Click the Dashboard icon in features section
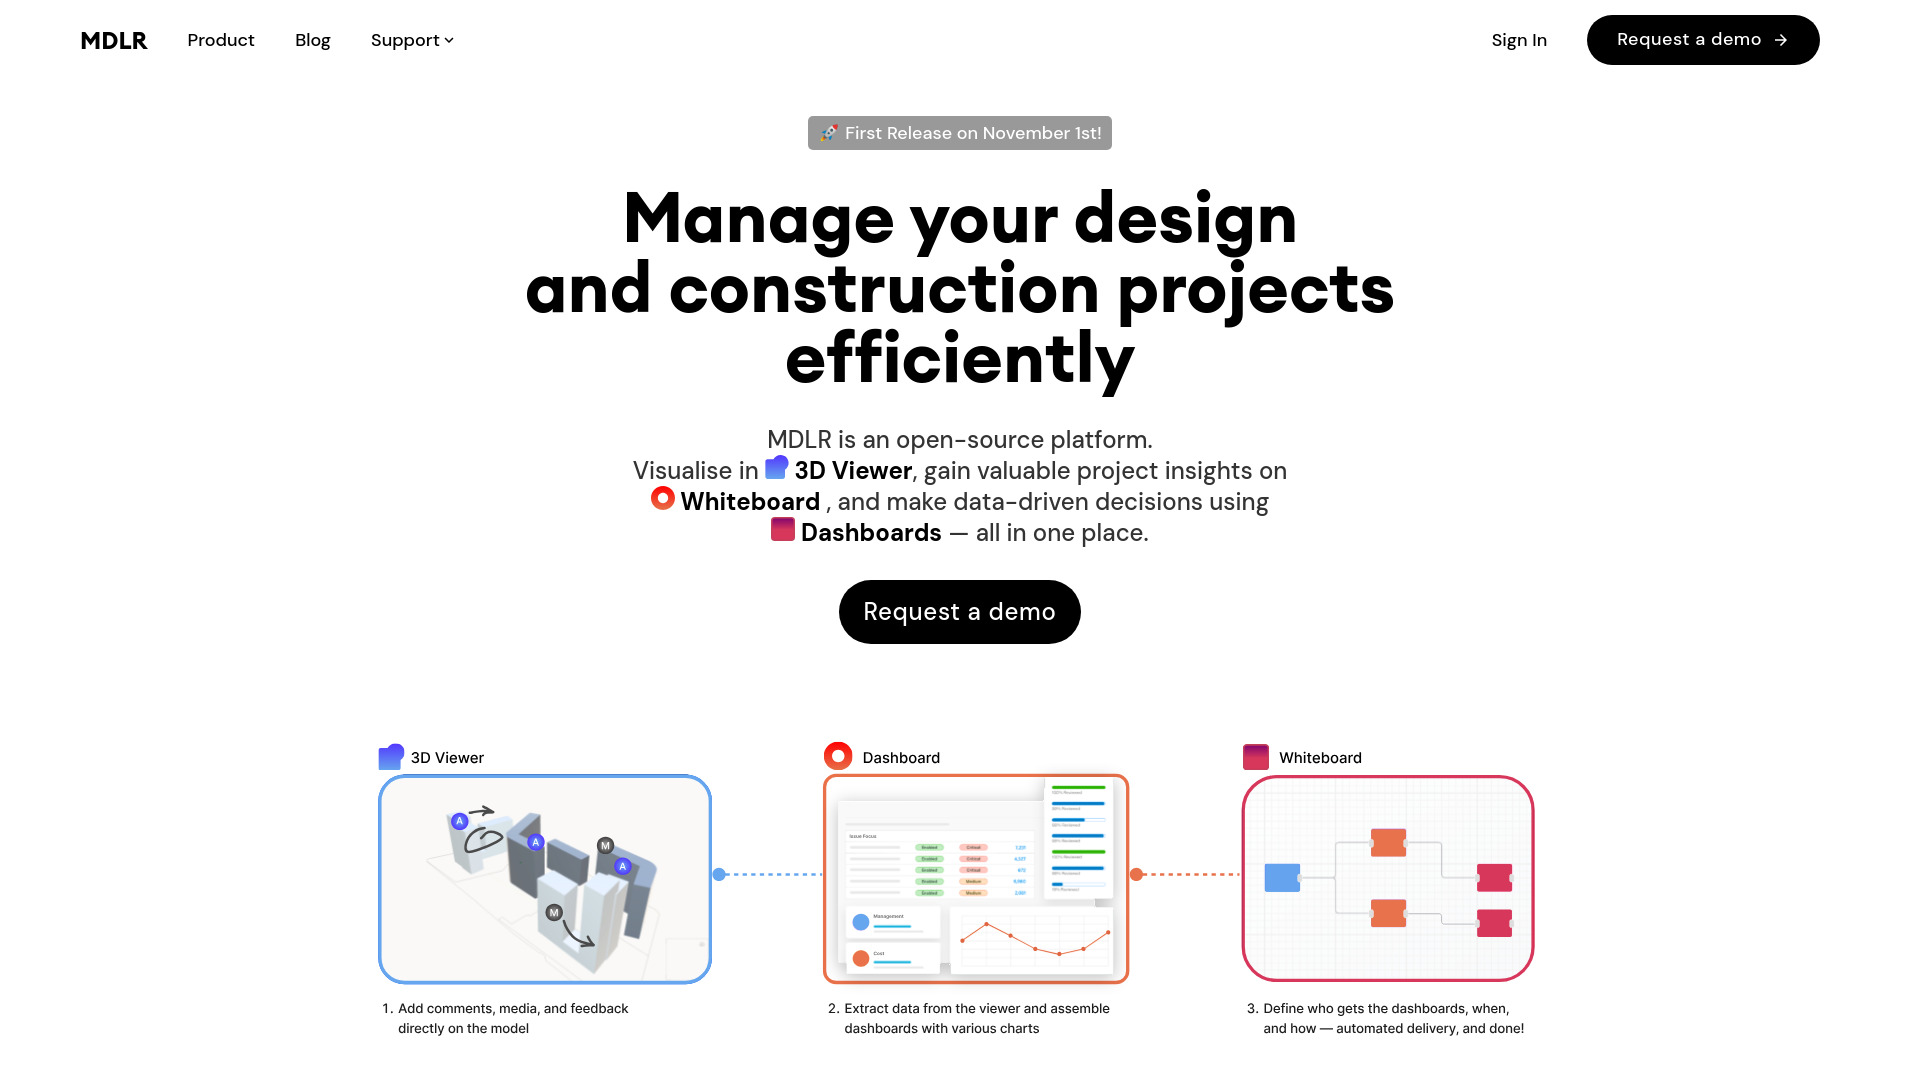This screenshot has width=1920, height=1080. coord(837,757)
